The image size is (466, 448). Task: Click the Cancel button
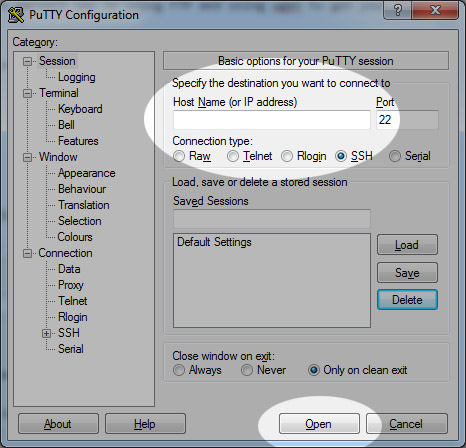click(x=407, y=424)
